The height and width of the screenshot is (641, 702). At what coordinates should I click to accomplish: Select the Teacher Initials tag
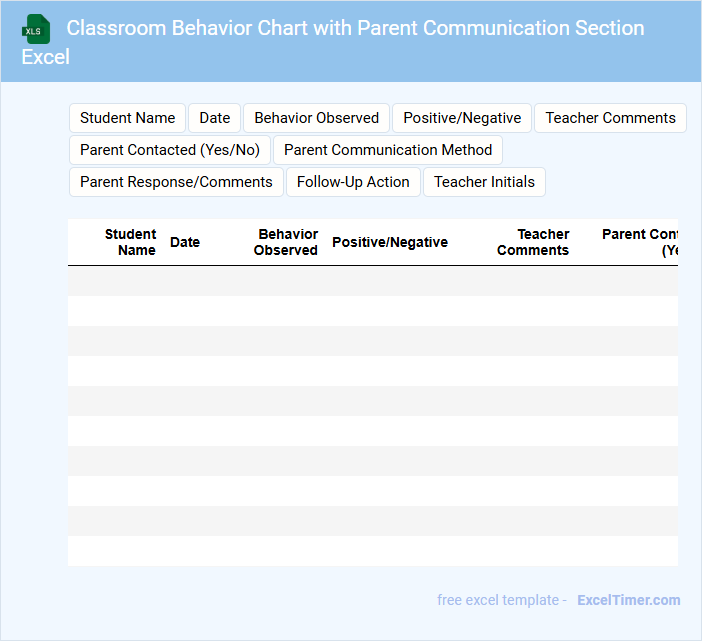click(x=484, y=182)
